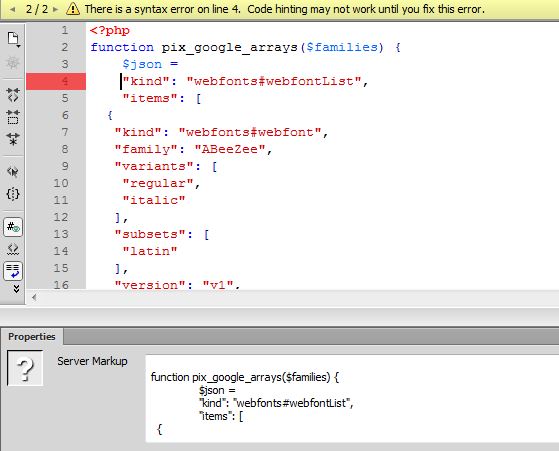Viewport: 559px width, 451px height.
Task: Click line number 12 in the gutter
Action: click(61, 217)
